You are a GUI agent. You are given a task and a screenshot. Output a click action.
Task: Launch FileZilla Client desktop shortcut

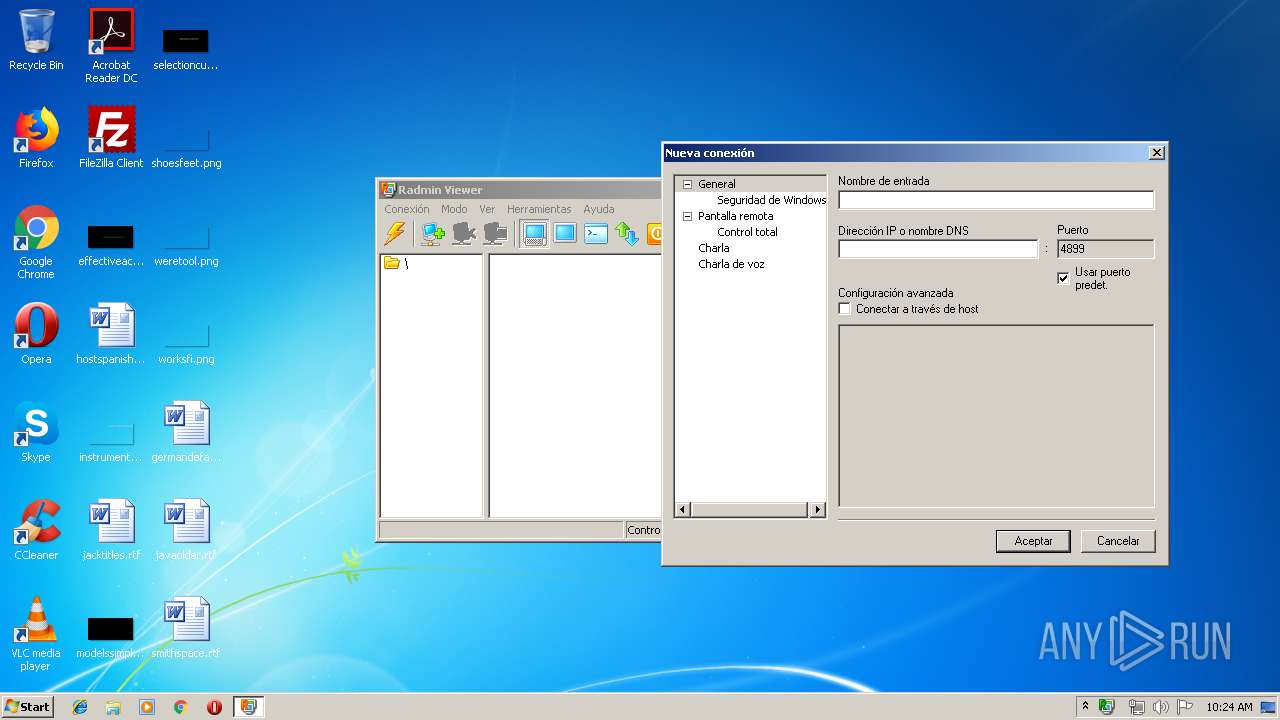[x=111, y=138]
